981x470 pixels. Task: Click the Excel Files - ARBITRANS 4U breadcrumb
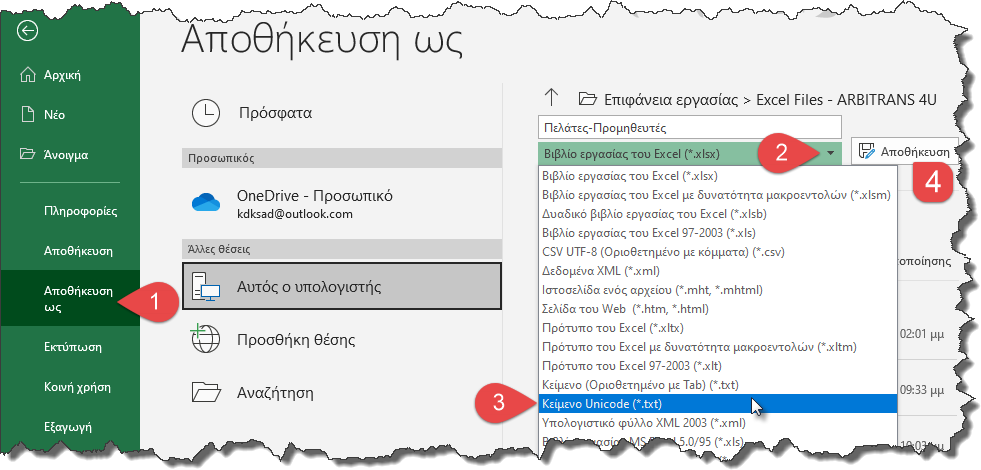tap(846, 100)
